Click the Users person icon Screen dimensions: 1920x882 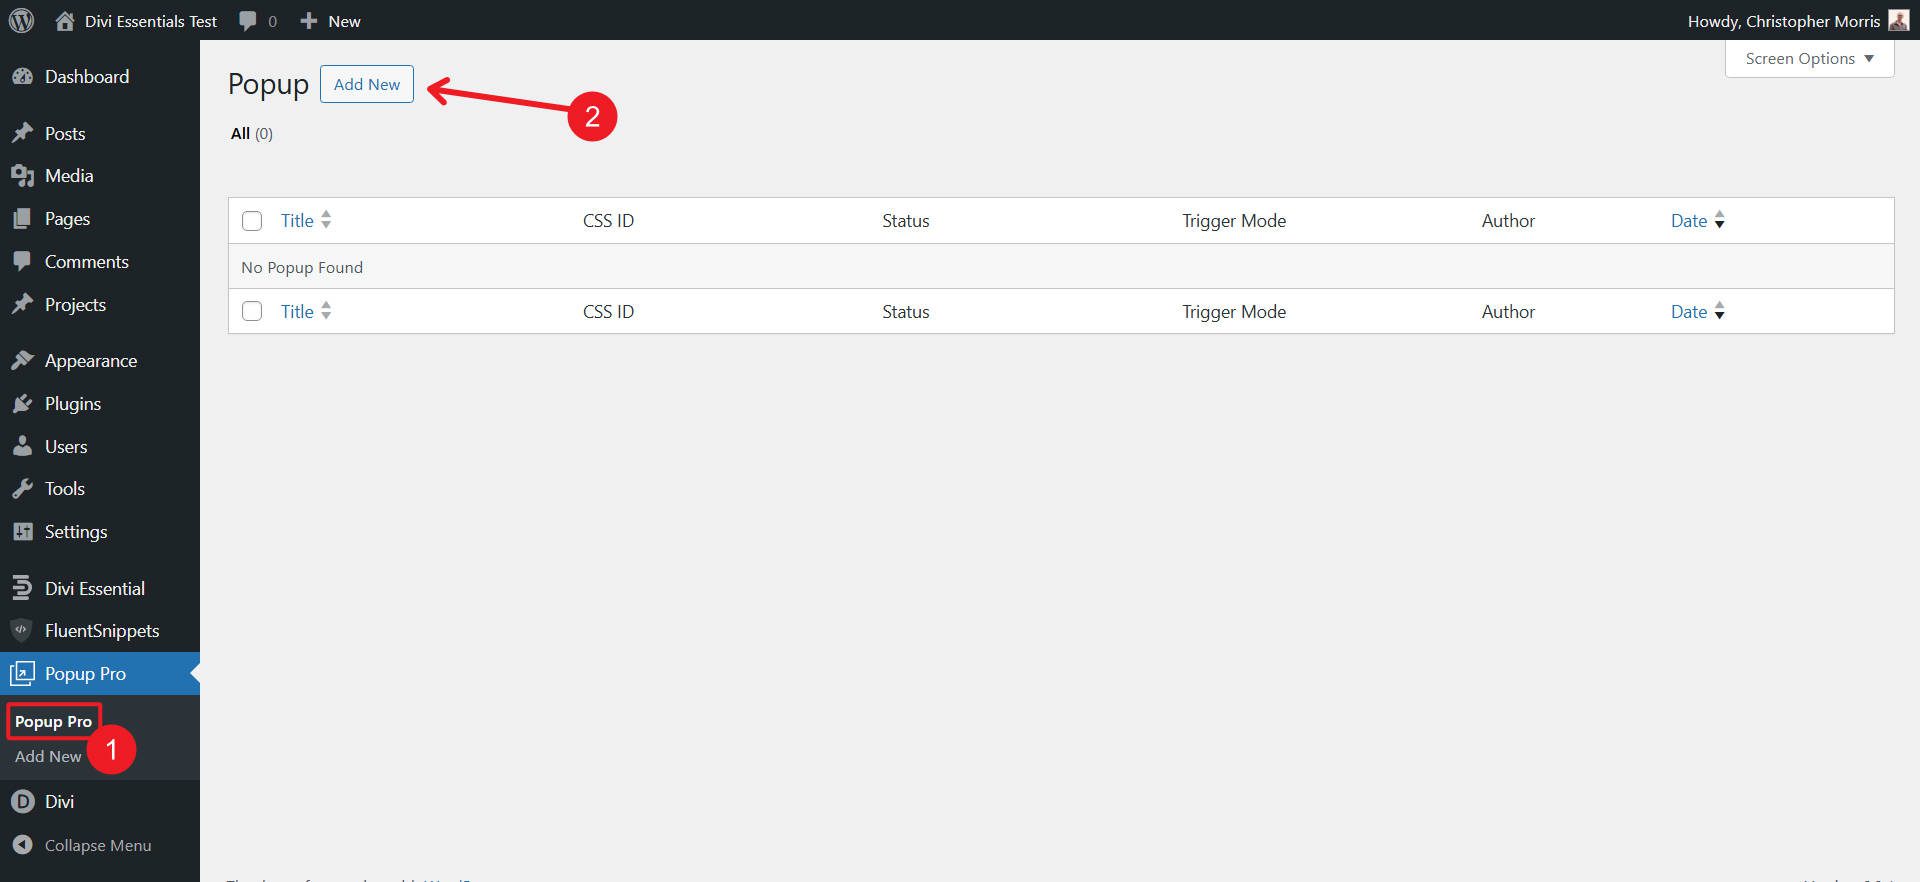[x=22, y=447]
